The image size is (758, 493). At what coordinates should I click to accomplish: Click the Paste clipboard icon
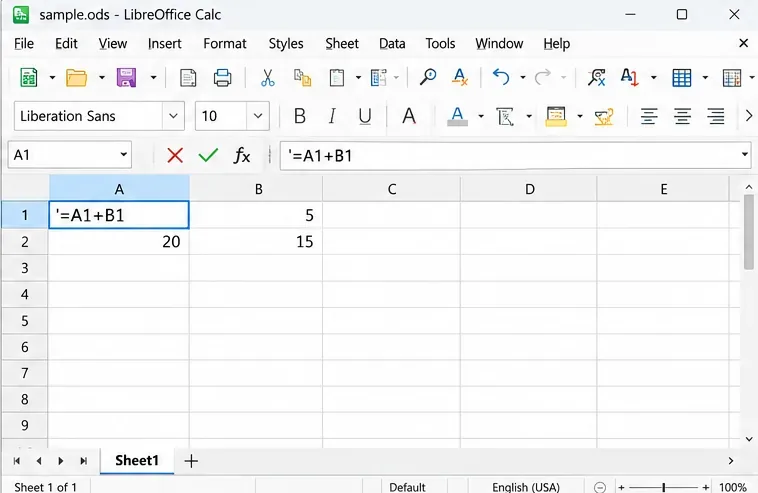coord(337,77)
